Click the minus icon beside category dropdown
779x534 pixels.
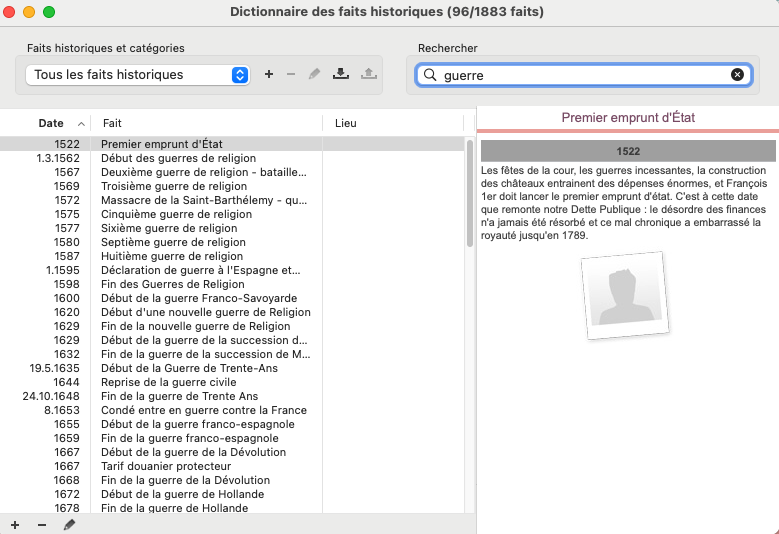tap(291, 75)
